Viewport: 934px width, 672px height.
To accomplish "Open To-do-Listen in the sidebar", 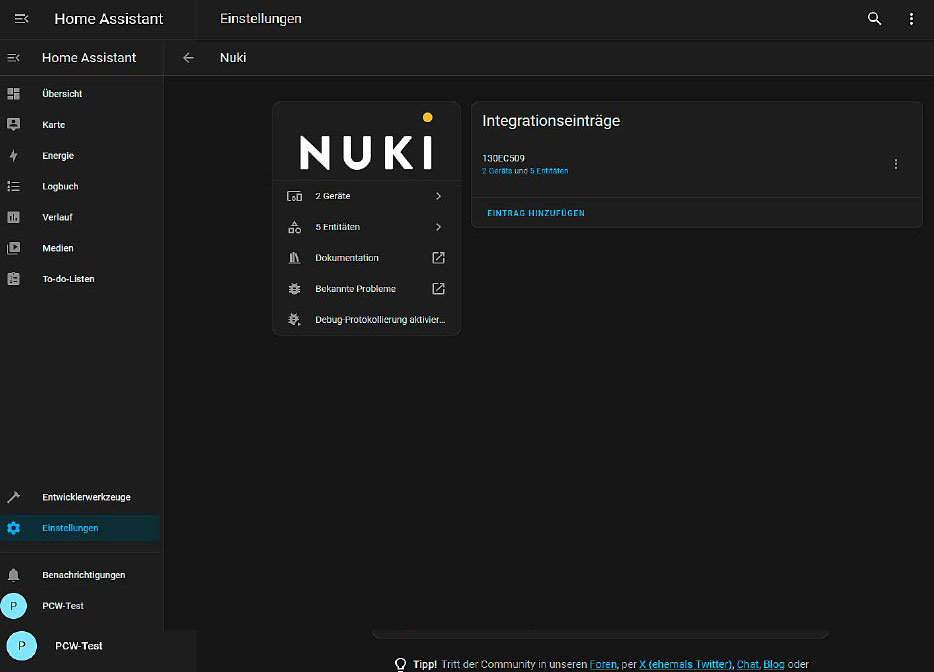I will pos(68,279).
